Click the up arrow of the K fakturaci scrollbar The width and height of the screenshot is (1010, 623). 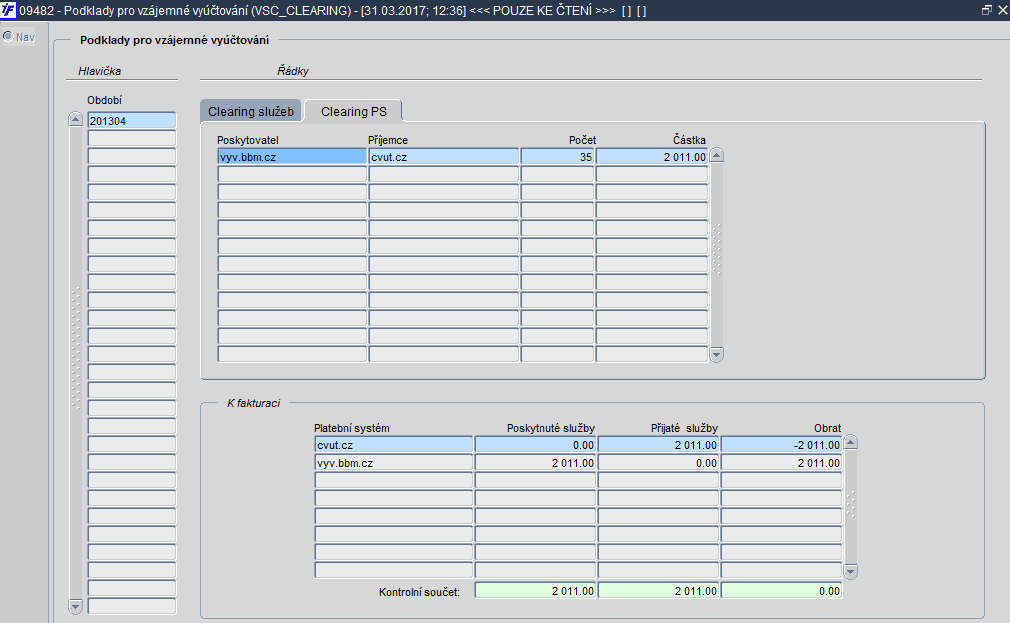(x=850, y=443)
